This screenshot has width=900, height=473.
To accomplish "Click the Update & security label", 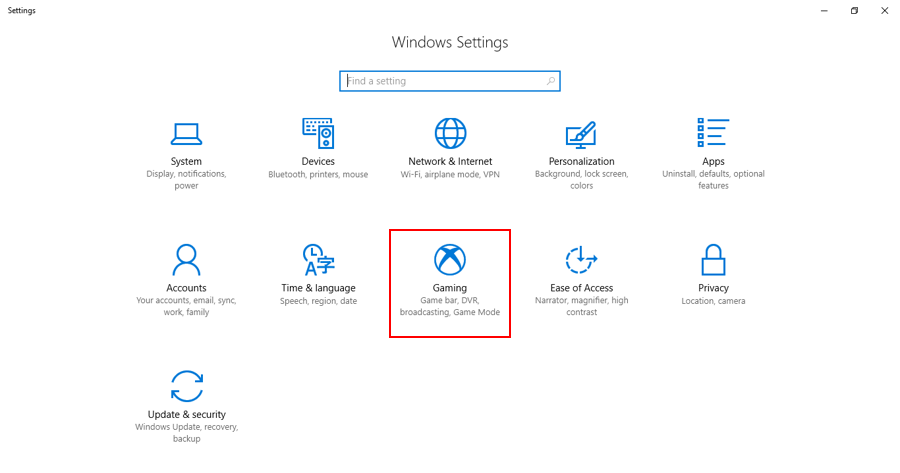I will 187,414.
